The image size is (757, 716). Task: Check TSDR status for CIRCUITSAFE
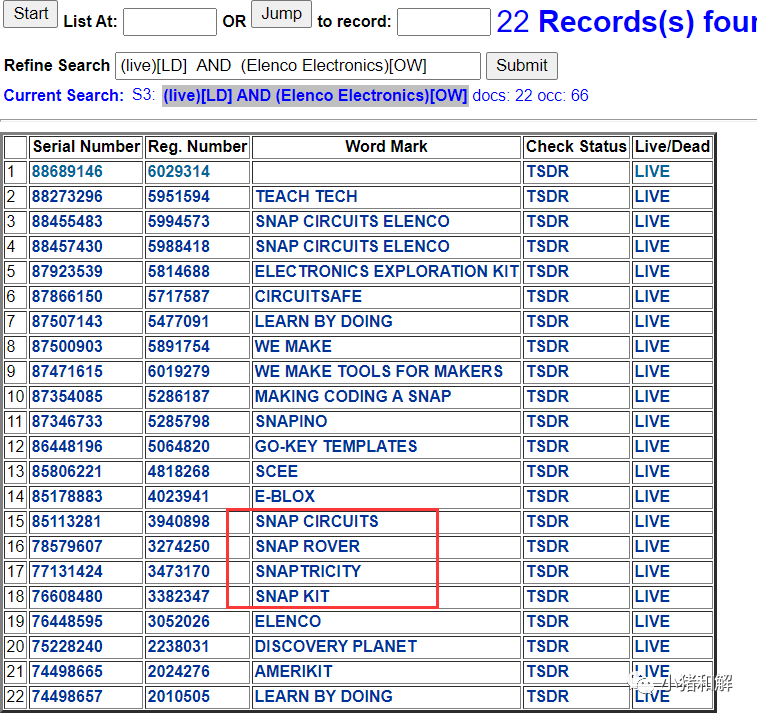(547, 296)
